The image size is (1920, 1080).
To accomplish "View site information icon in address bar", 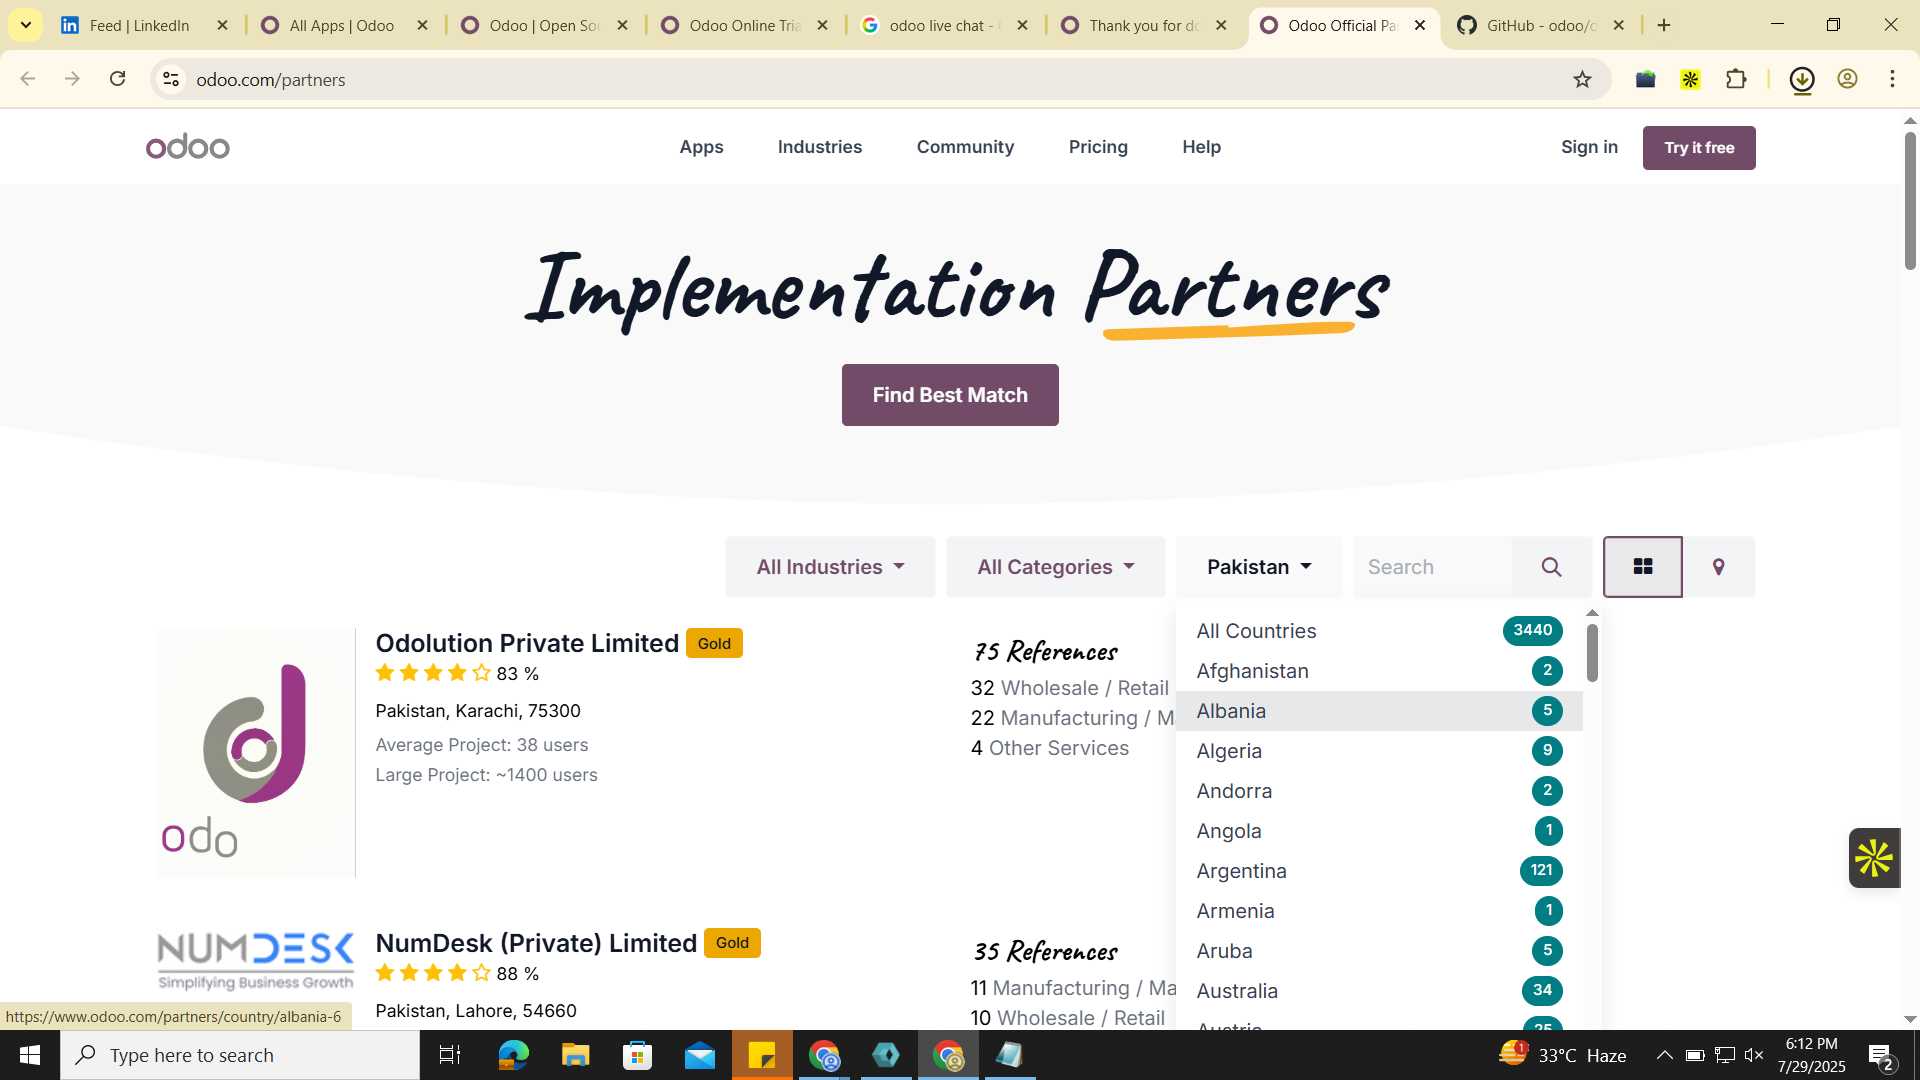I will [x=171, y=79].
